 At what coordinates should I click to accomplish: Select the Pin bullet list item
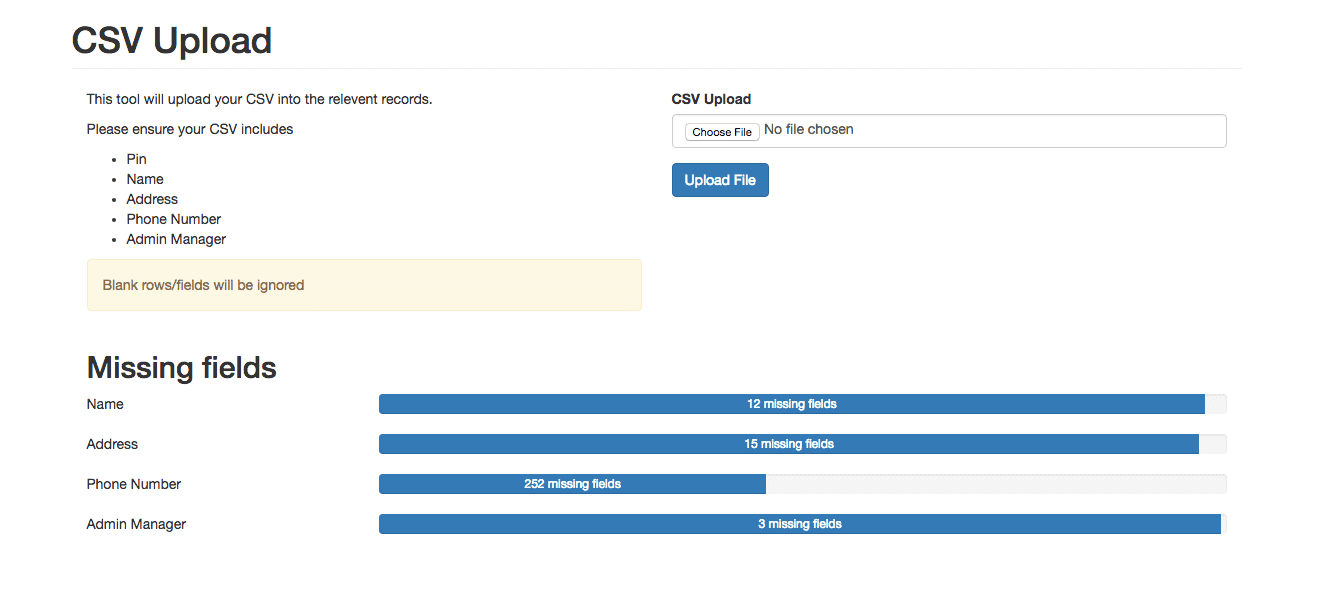pyautogui.click(x=136, y=159)
